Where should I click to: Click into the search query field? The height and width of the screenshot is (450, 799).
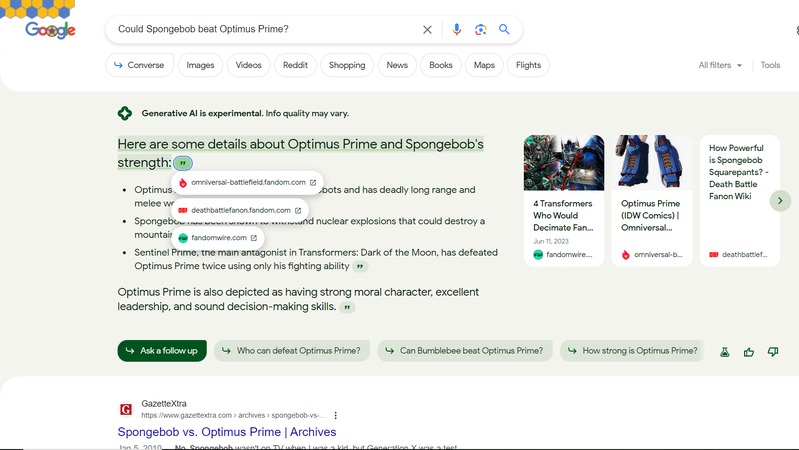click(265, 29)
